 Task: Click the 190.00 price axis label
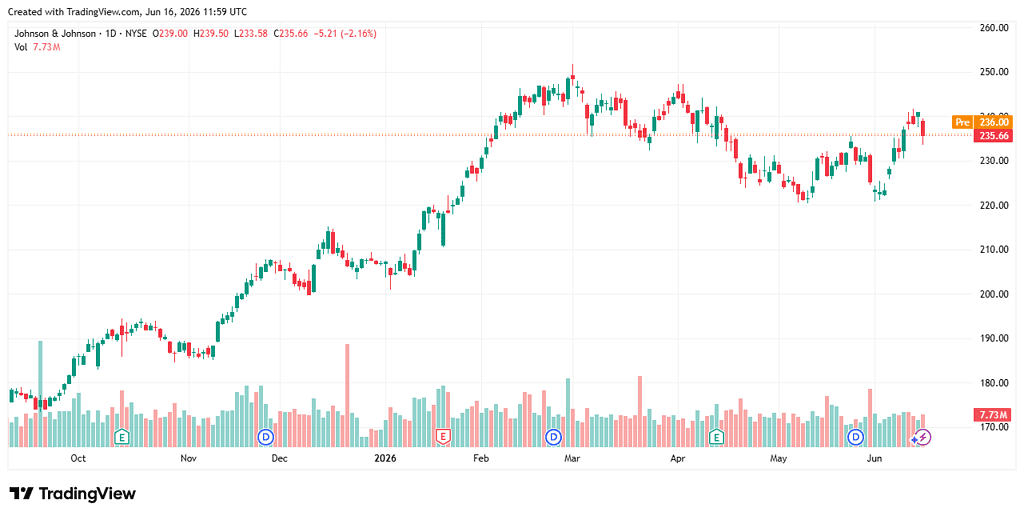click(995, 338)
